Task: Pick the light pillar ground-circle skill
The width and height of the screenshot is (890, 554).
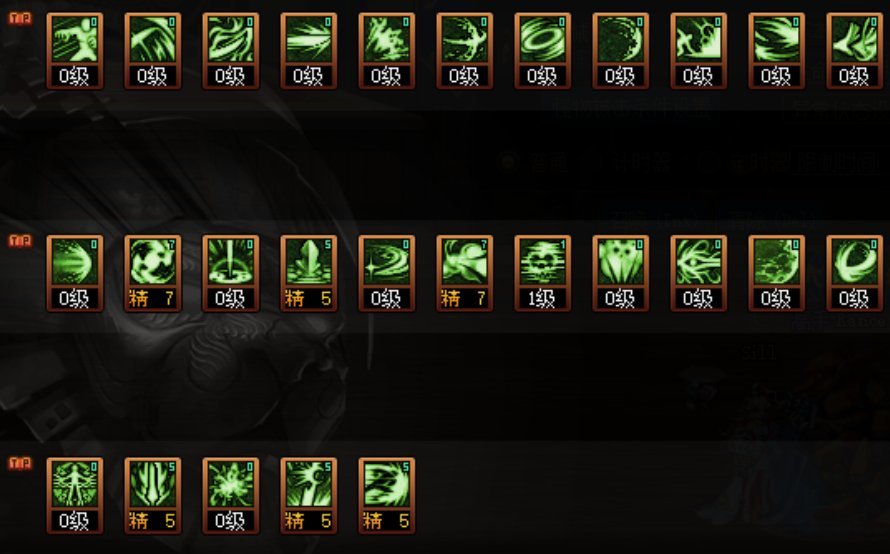Action: (231, 274)
